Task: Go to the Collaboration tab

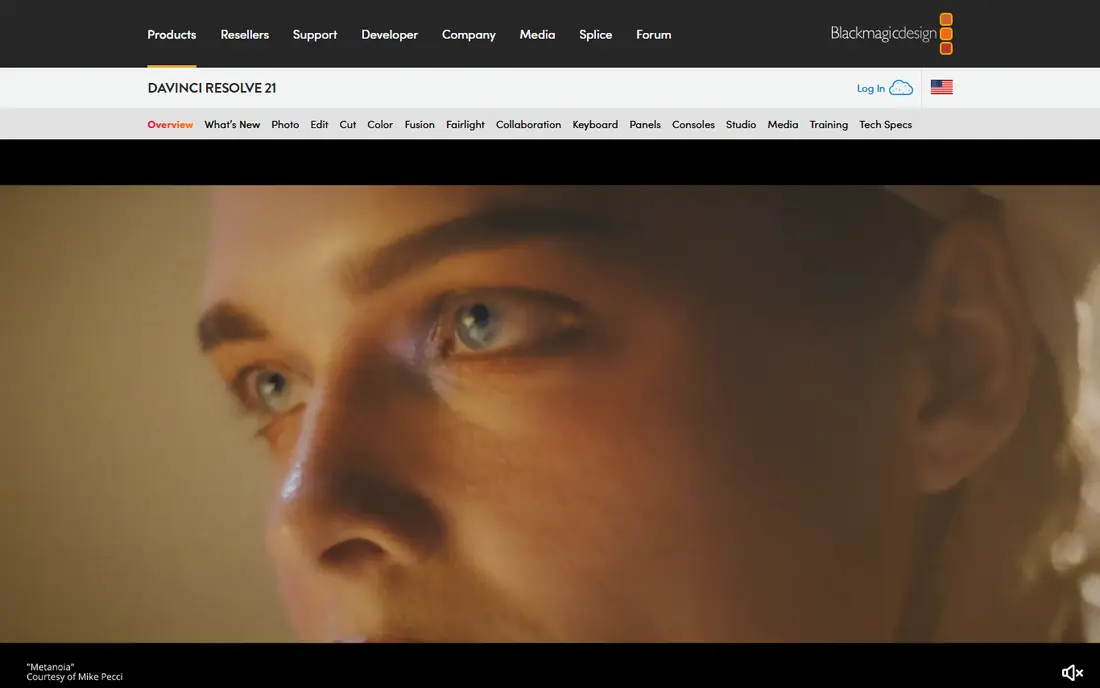Action: point(528,125)
